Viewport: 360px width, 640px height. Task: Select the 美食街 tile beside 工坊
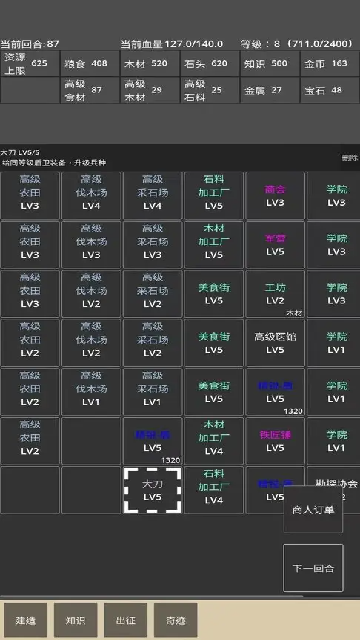tap(213, 293)
